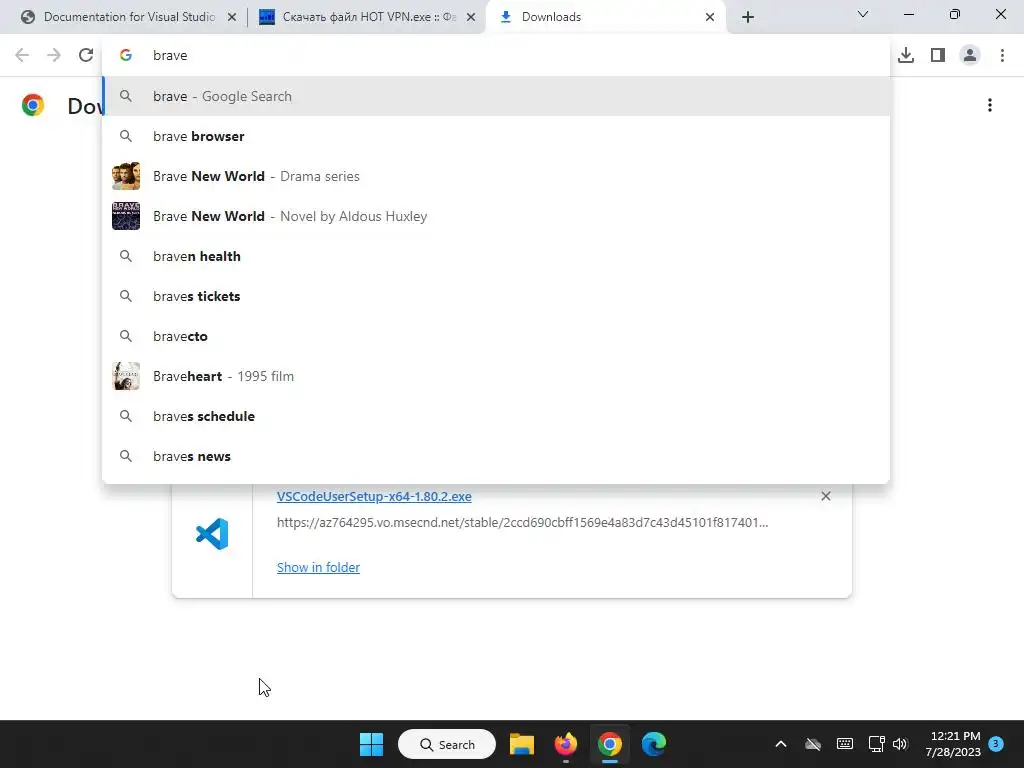Screen dimensions: 1024x768
Task: Open a new tab with plus icon
Action: click(x=748, y=17)
